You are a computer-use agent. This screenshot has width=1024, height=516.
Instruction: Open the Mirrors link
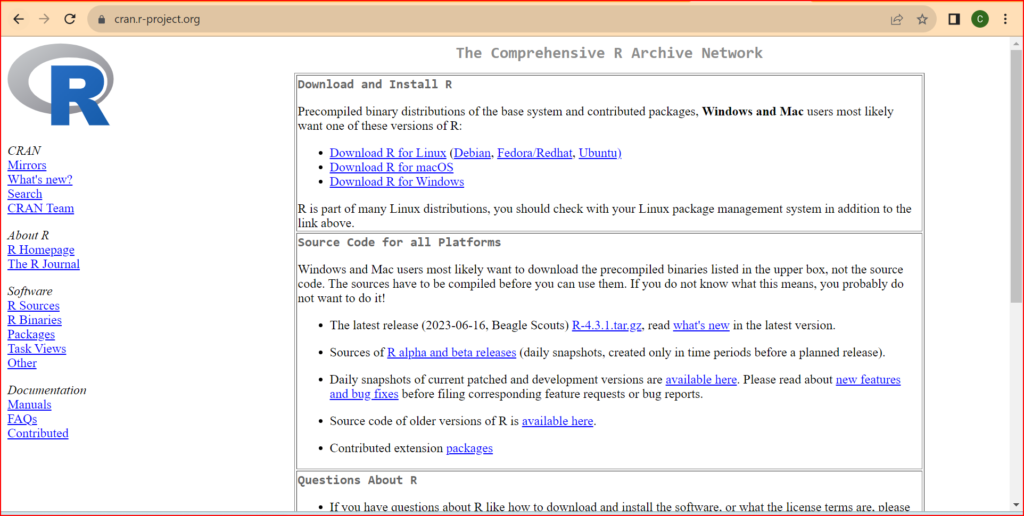27,165
